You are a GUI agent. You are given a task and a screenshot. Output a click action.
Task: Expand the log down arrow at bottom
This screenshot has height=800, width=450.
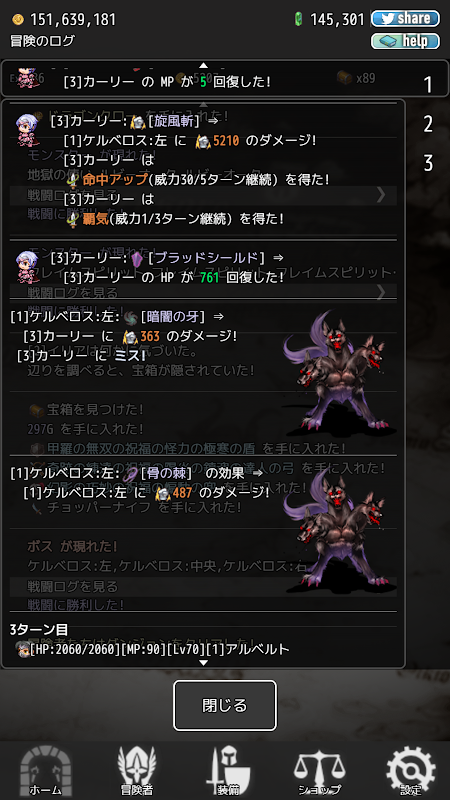click(204, 662)
